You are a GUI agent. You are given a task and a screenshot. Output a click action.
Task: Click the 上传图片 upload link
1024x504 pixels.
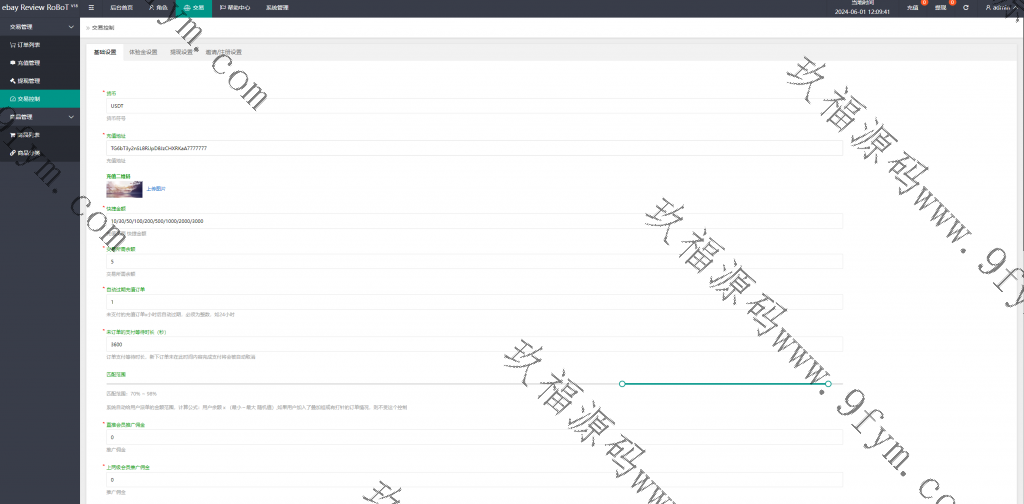156,188
